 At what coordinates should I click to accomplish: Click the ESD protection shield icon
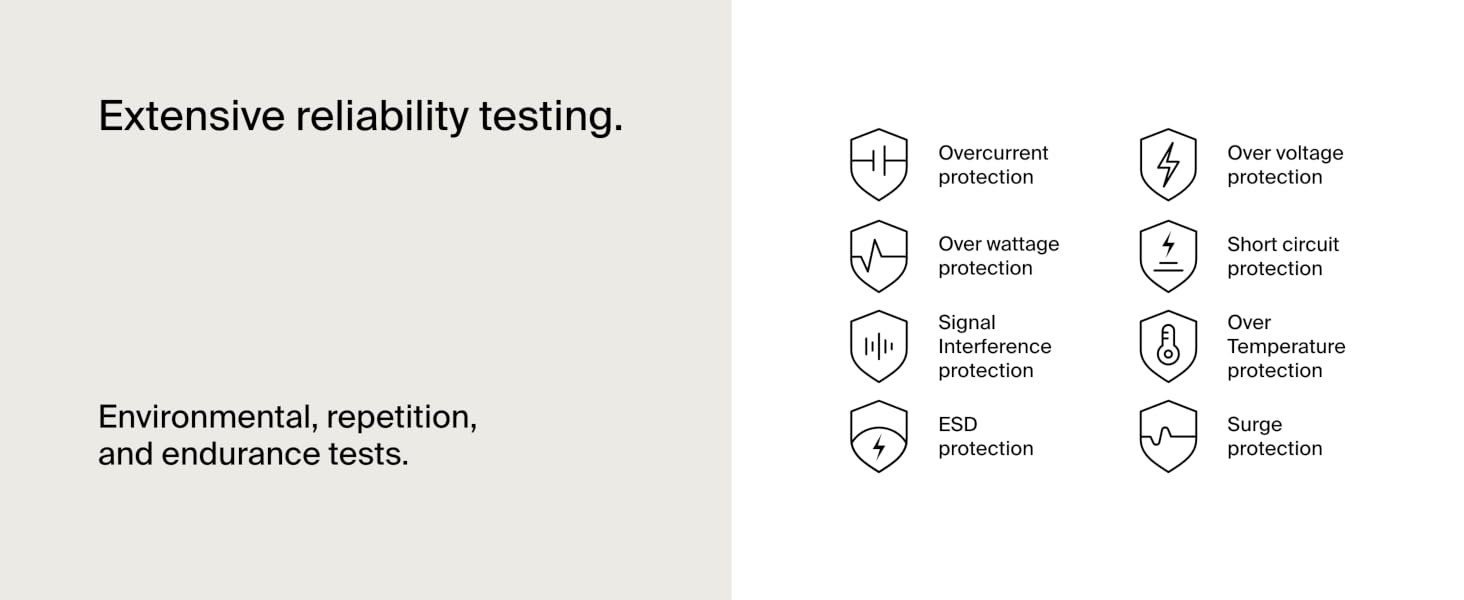coord(879,436)
